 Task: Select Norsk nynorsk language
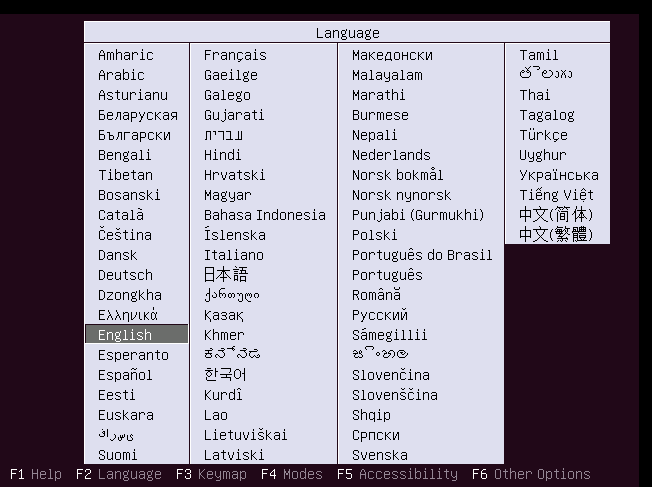[401, 195]
